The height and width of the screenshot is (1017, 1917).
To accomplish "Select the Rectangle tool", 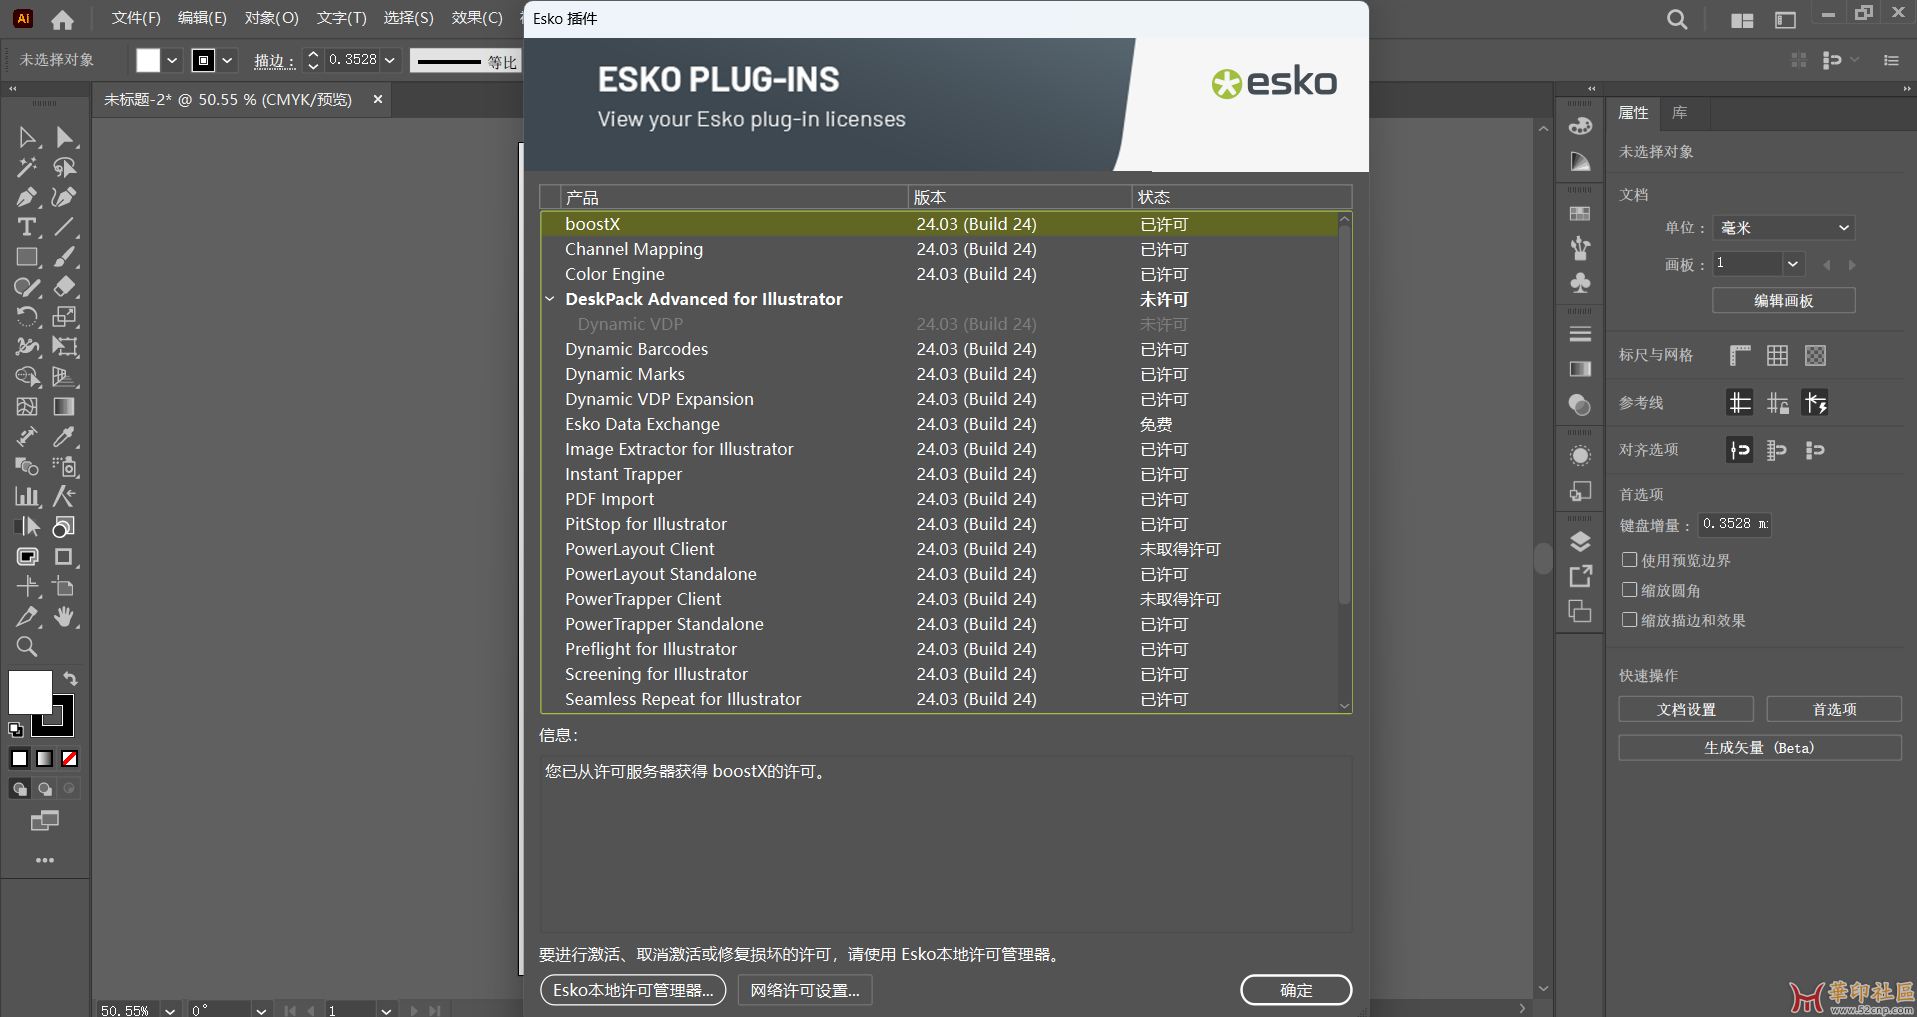I will pyautogui.click(x=27, y=257).
